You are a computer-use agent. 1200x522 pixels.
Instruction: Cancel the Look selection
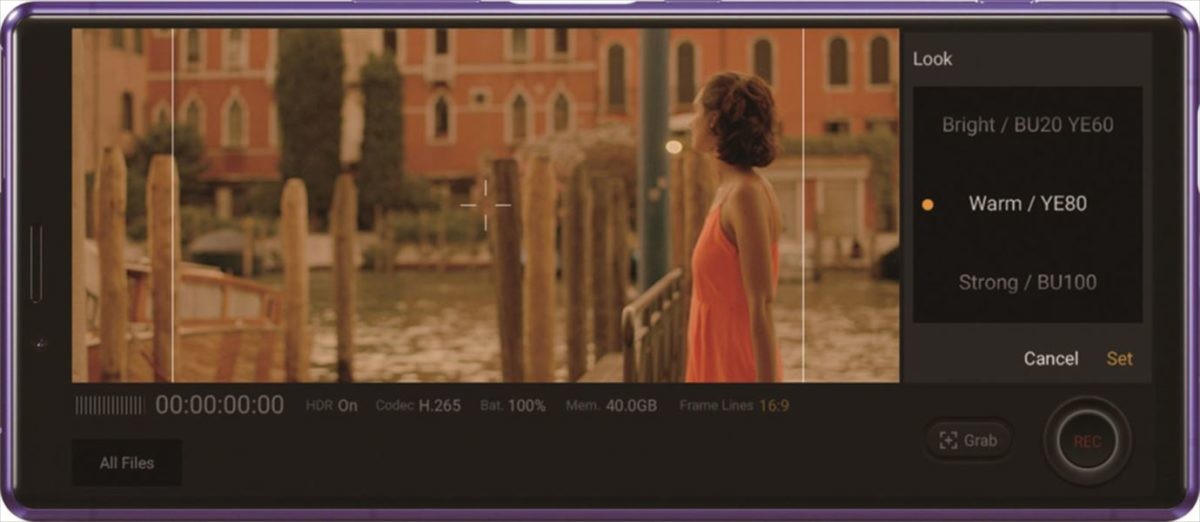click(x=1051, y=358)
